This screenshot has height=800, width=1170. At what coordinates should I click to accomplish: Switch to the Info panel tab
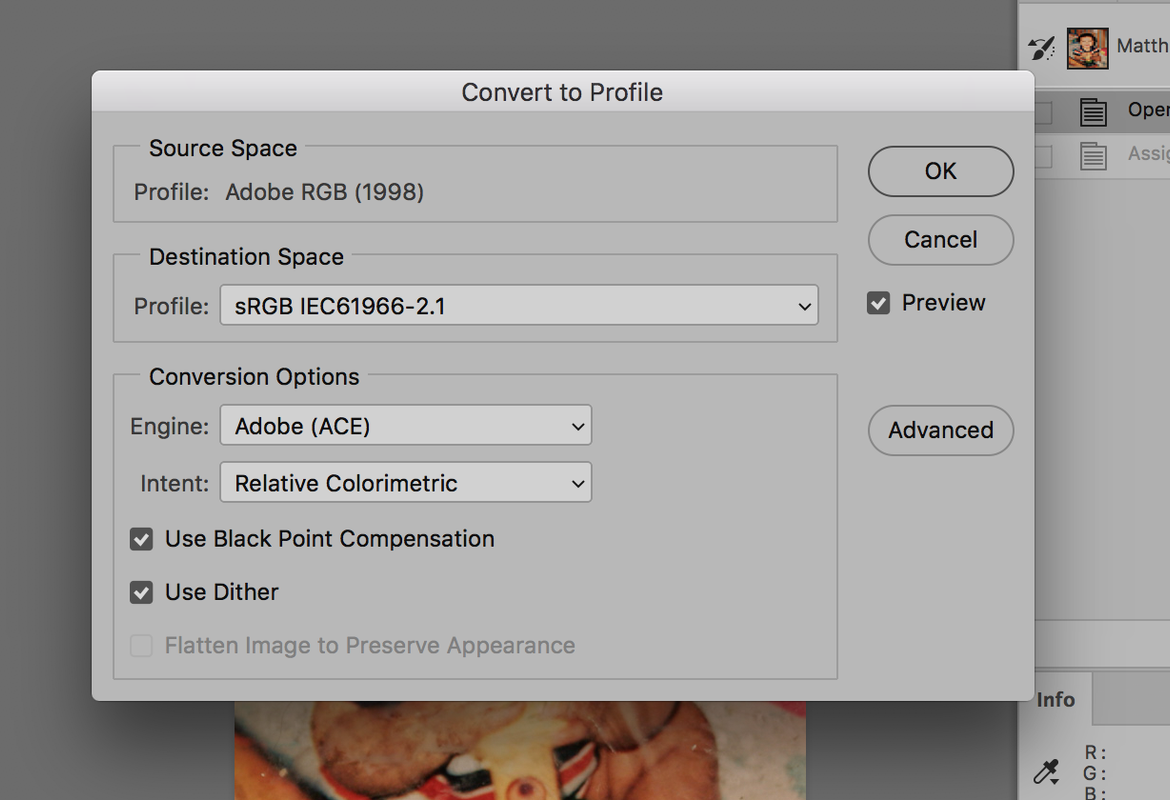1056,699
